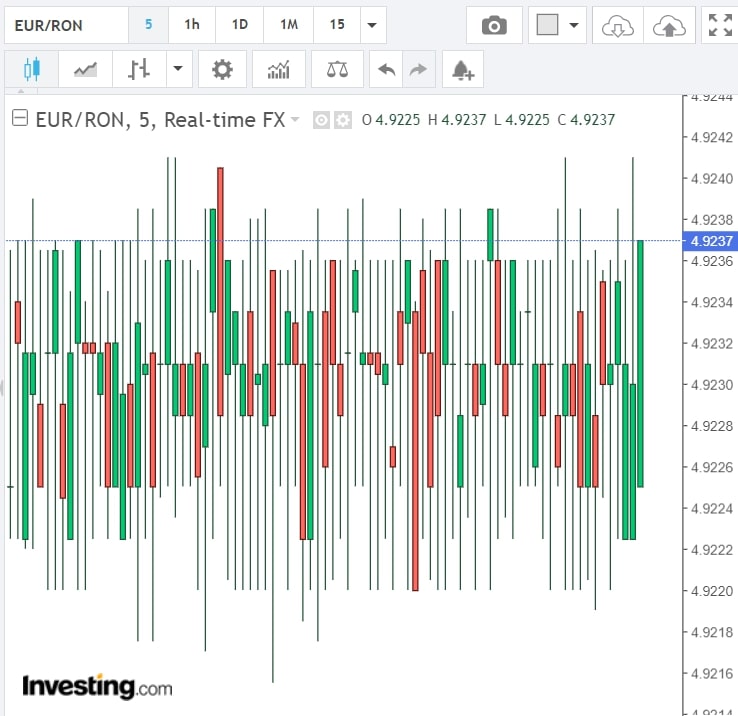Redo the chart action
This screenshot has width=738, height=716.
[x=418, y=70]
